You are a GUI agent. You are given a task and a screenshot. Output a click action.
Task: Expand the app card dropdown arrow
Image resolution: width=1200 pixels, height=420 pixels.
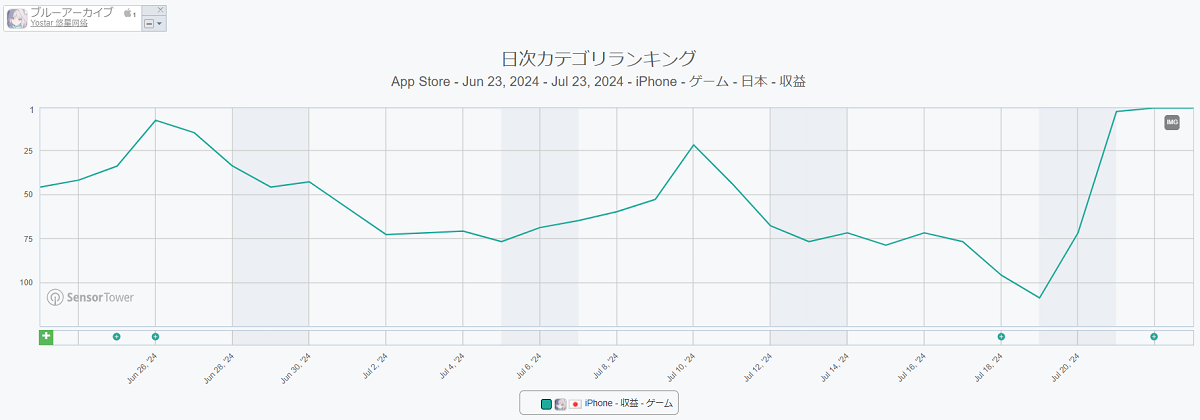[x=159, y=23]
